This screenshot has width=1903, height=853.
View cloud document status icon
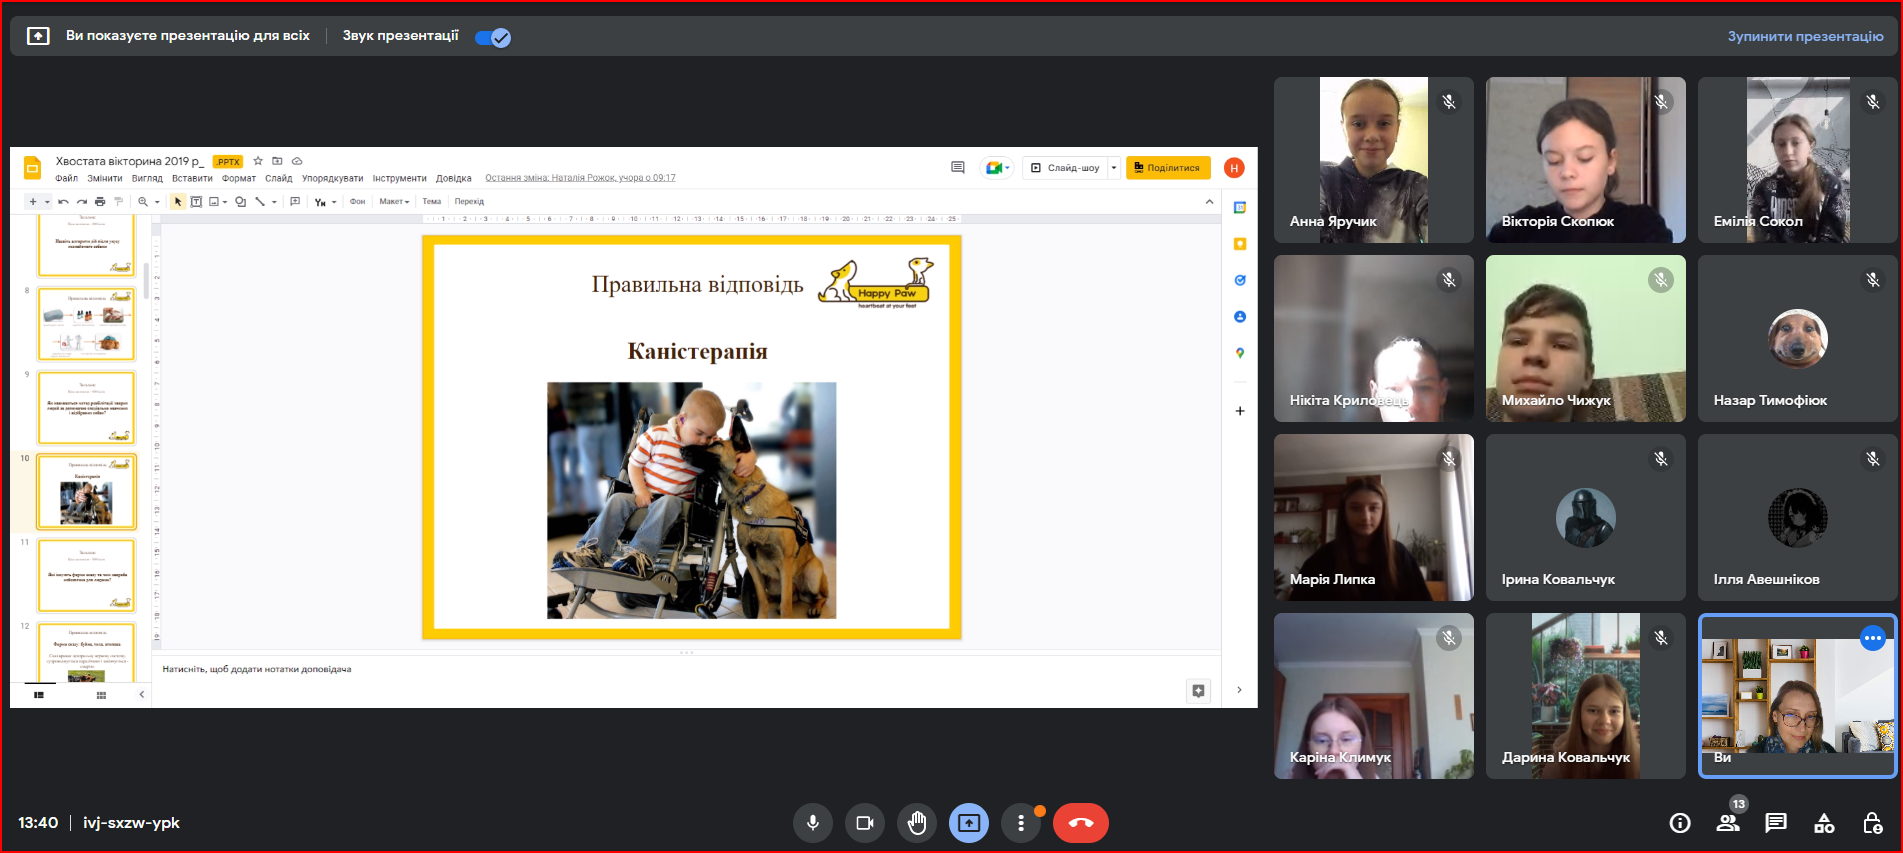(x=297, y=161)
